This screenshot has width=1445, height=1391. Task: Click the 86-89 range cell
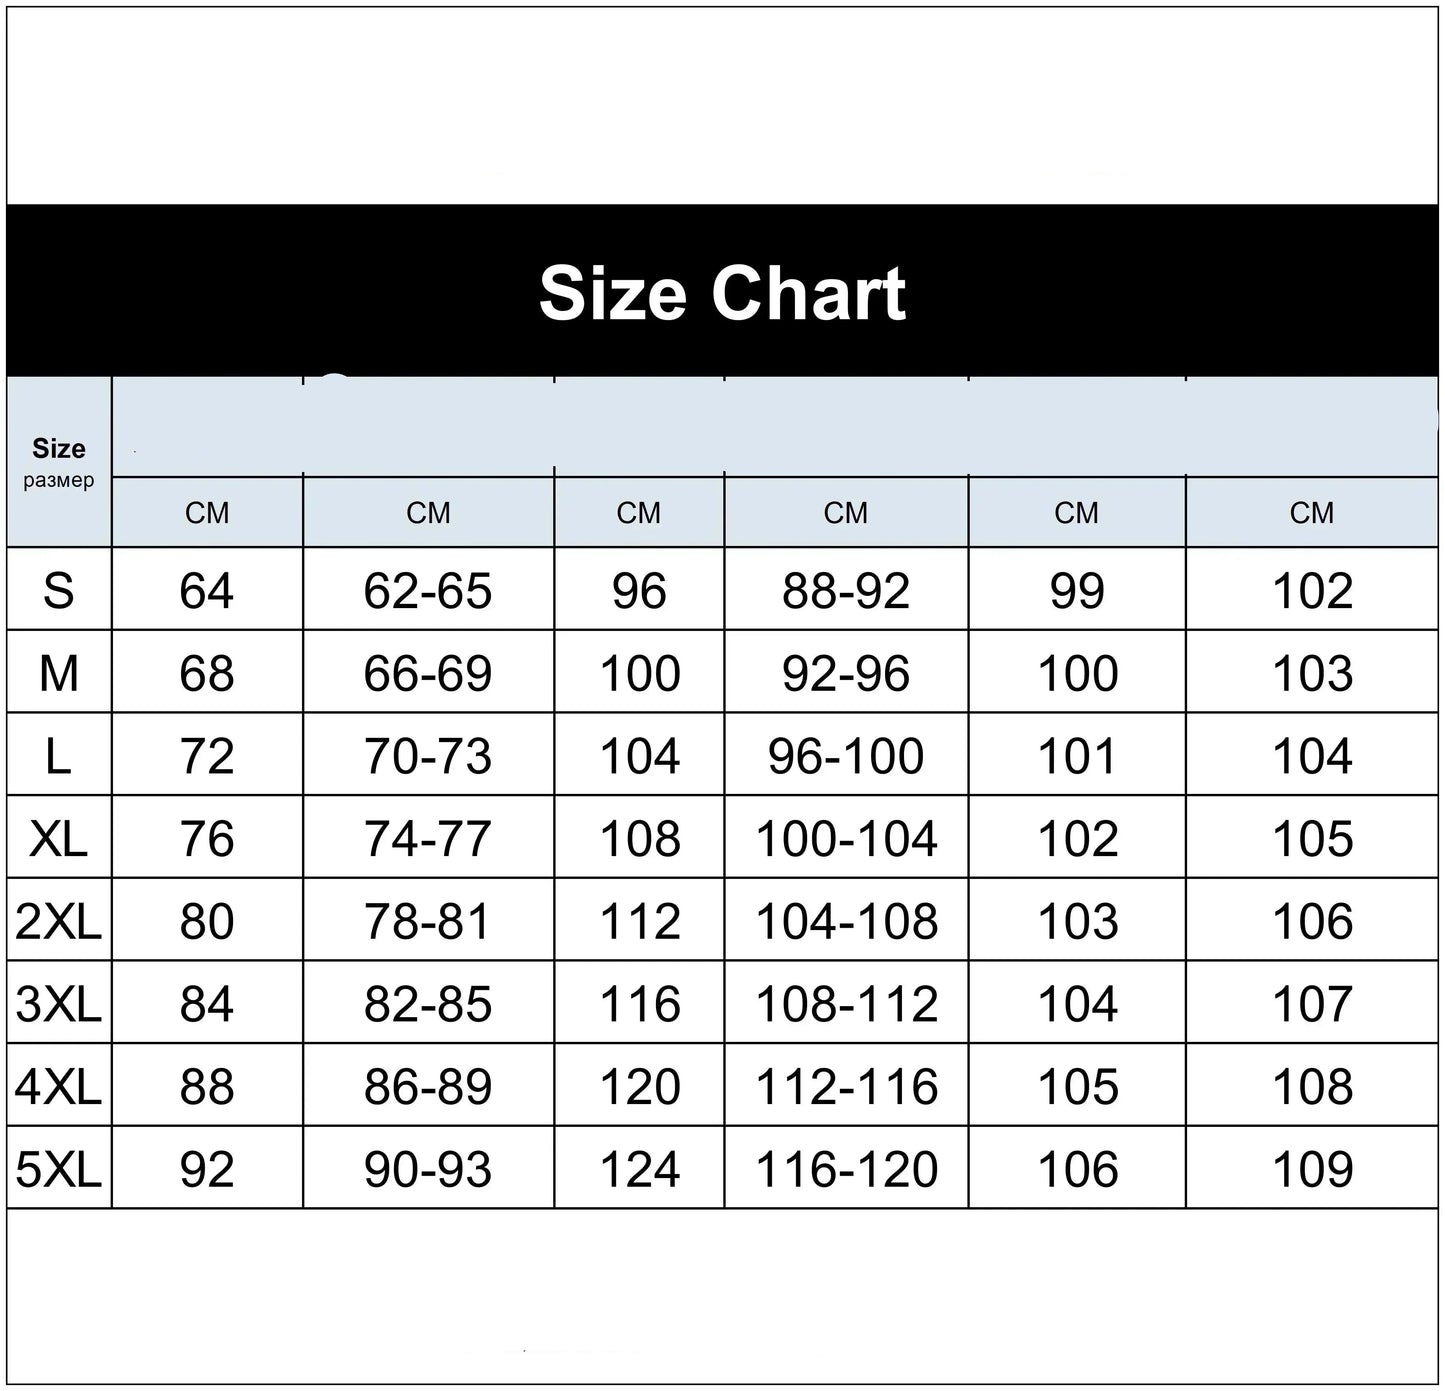point(428,1086)
